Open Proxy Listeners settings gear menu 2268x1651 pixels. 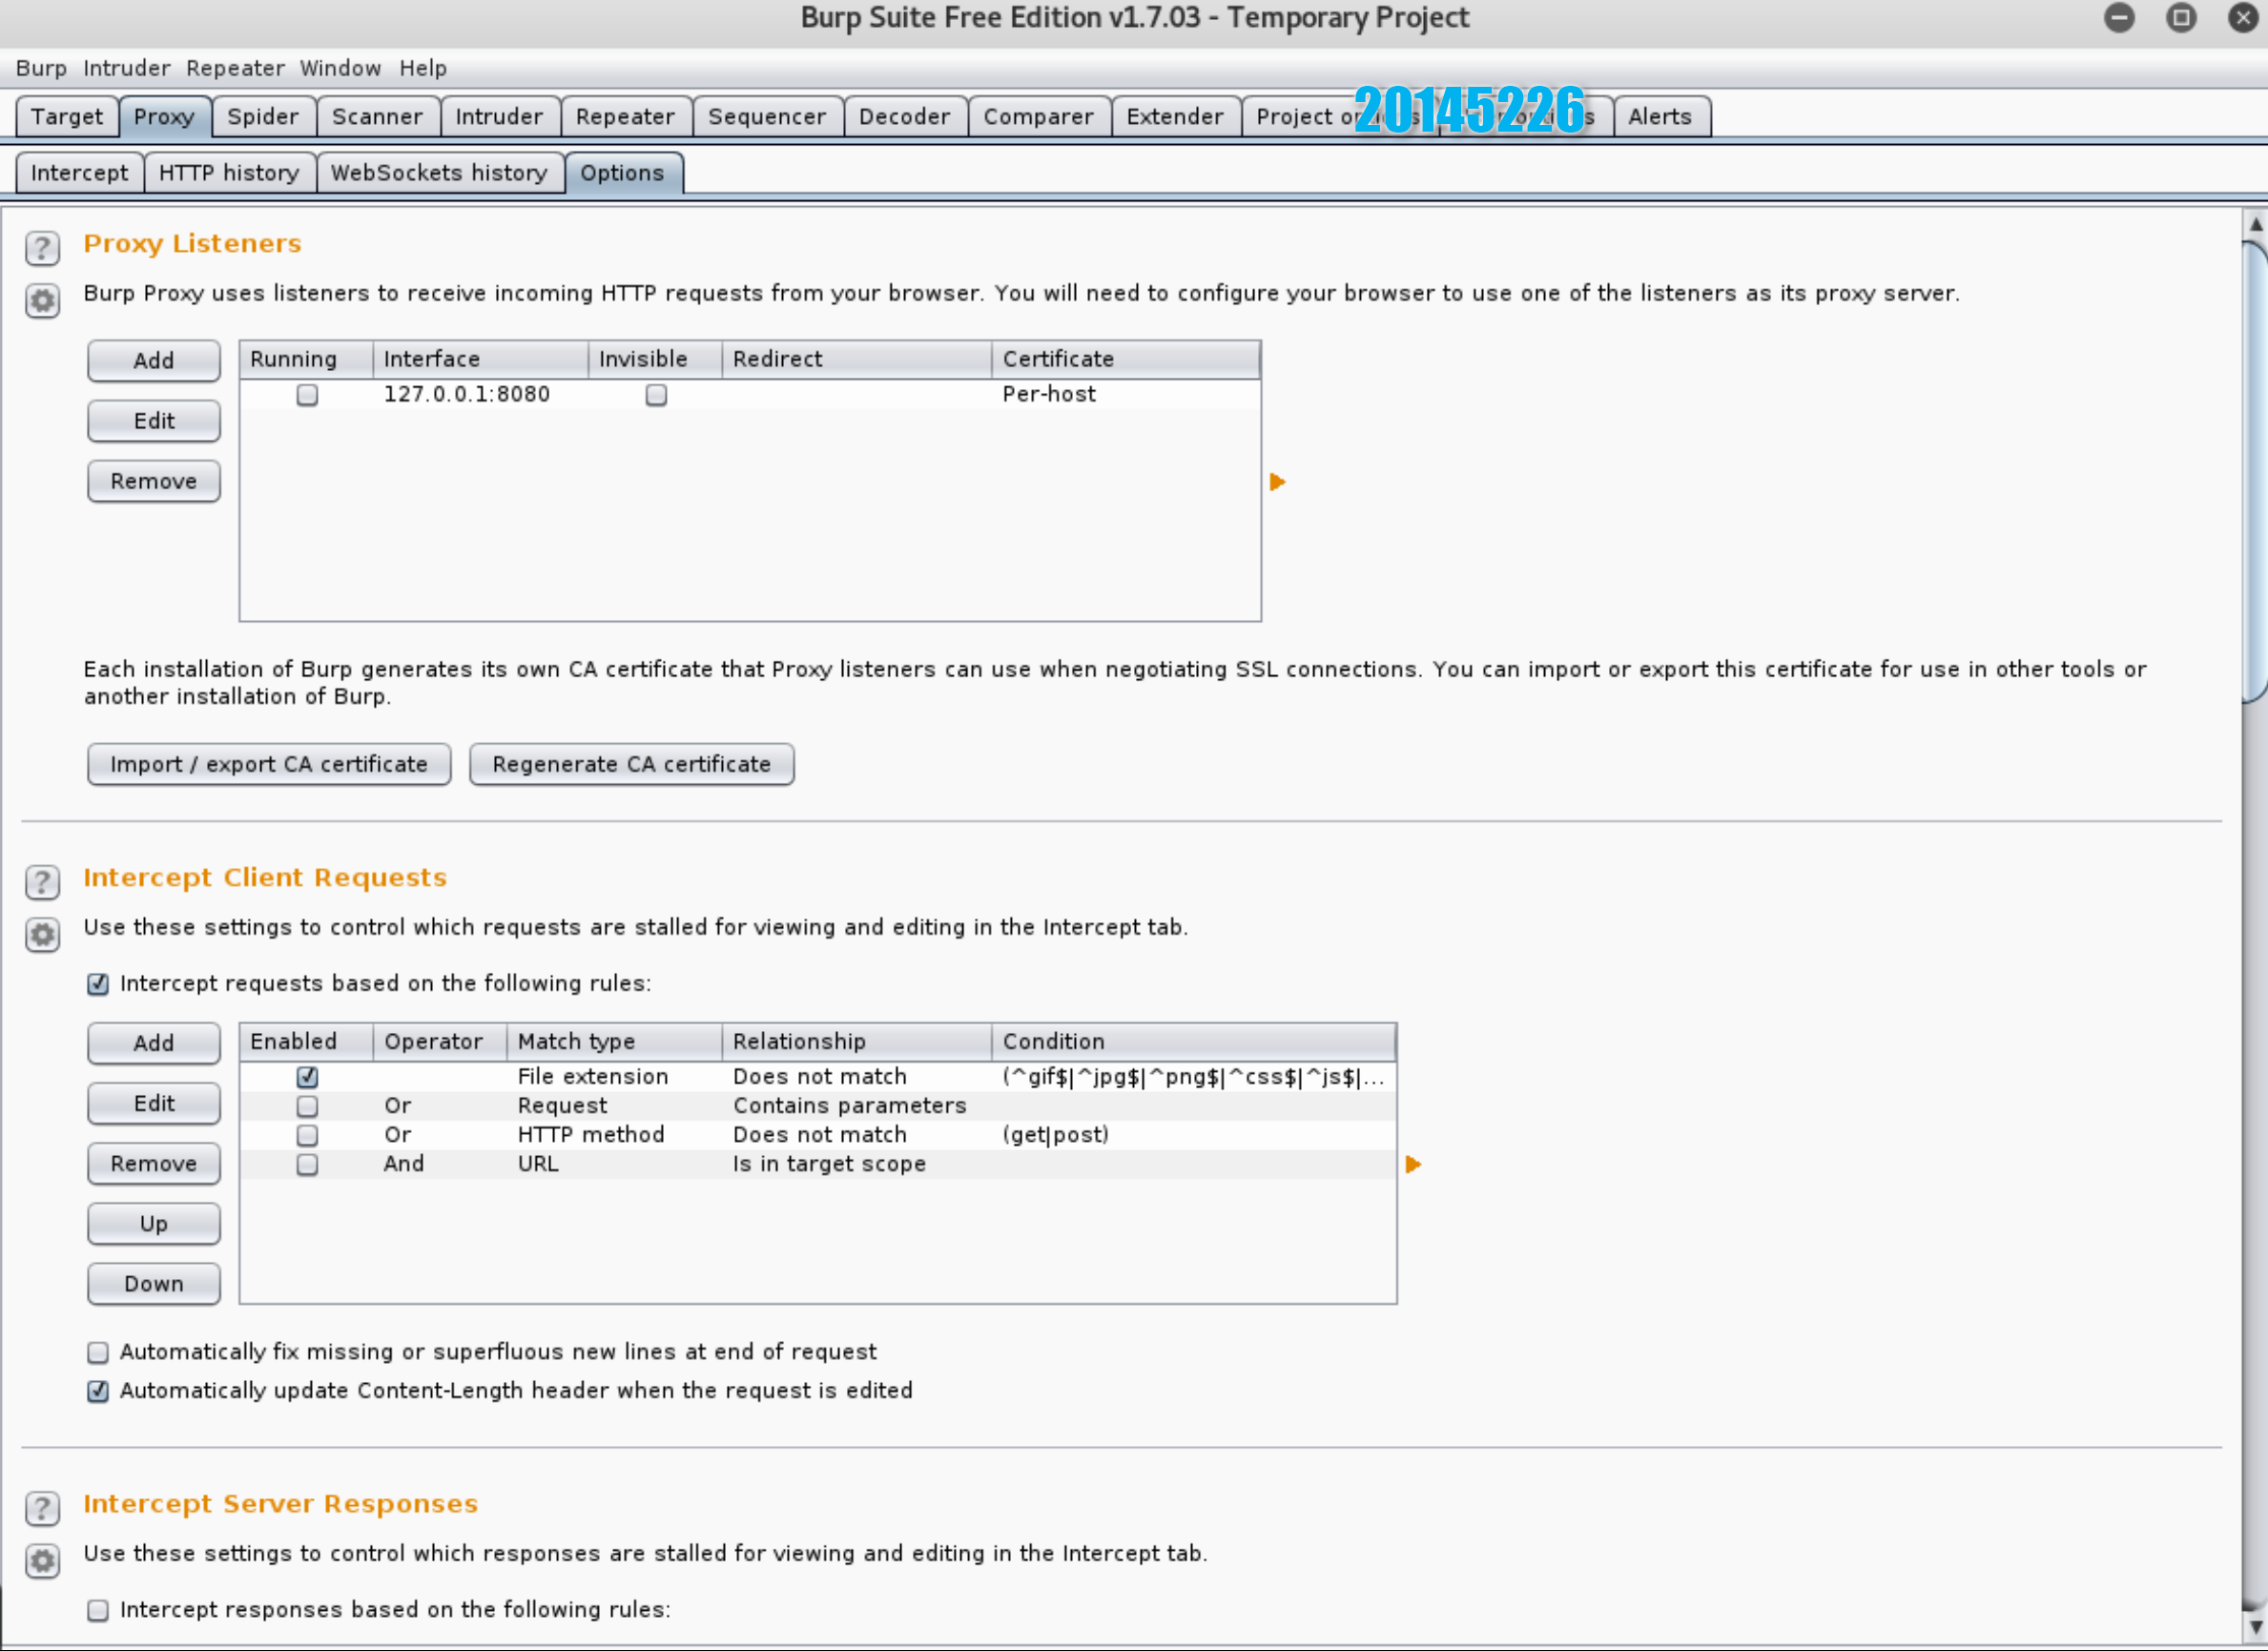click(42, 300)
